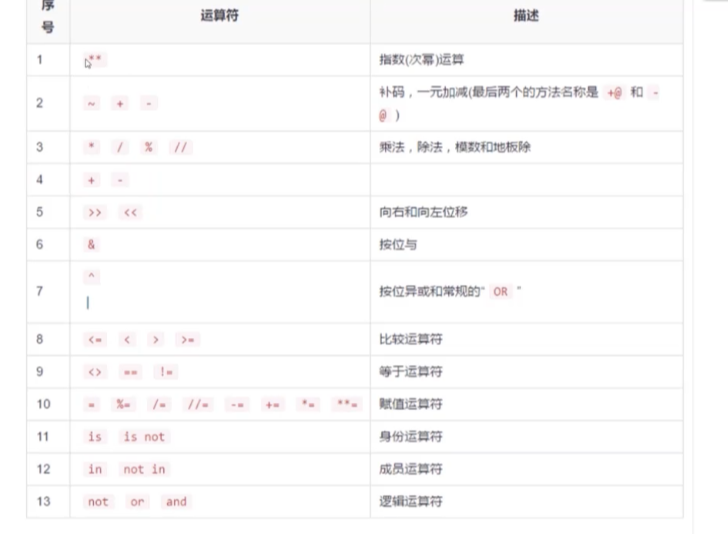
Task: Click the != not-equal operator
Action: pos(166,372)
